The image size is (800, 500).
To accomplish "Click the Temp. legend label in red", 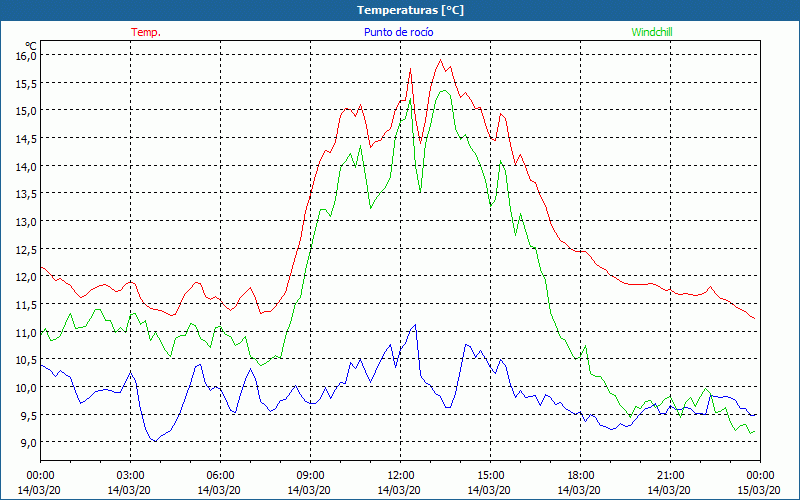I will [x=146, y=32].
